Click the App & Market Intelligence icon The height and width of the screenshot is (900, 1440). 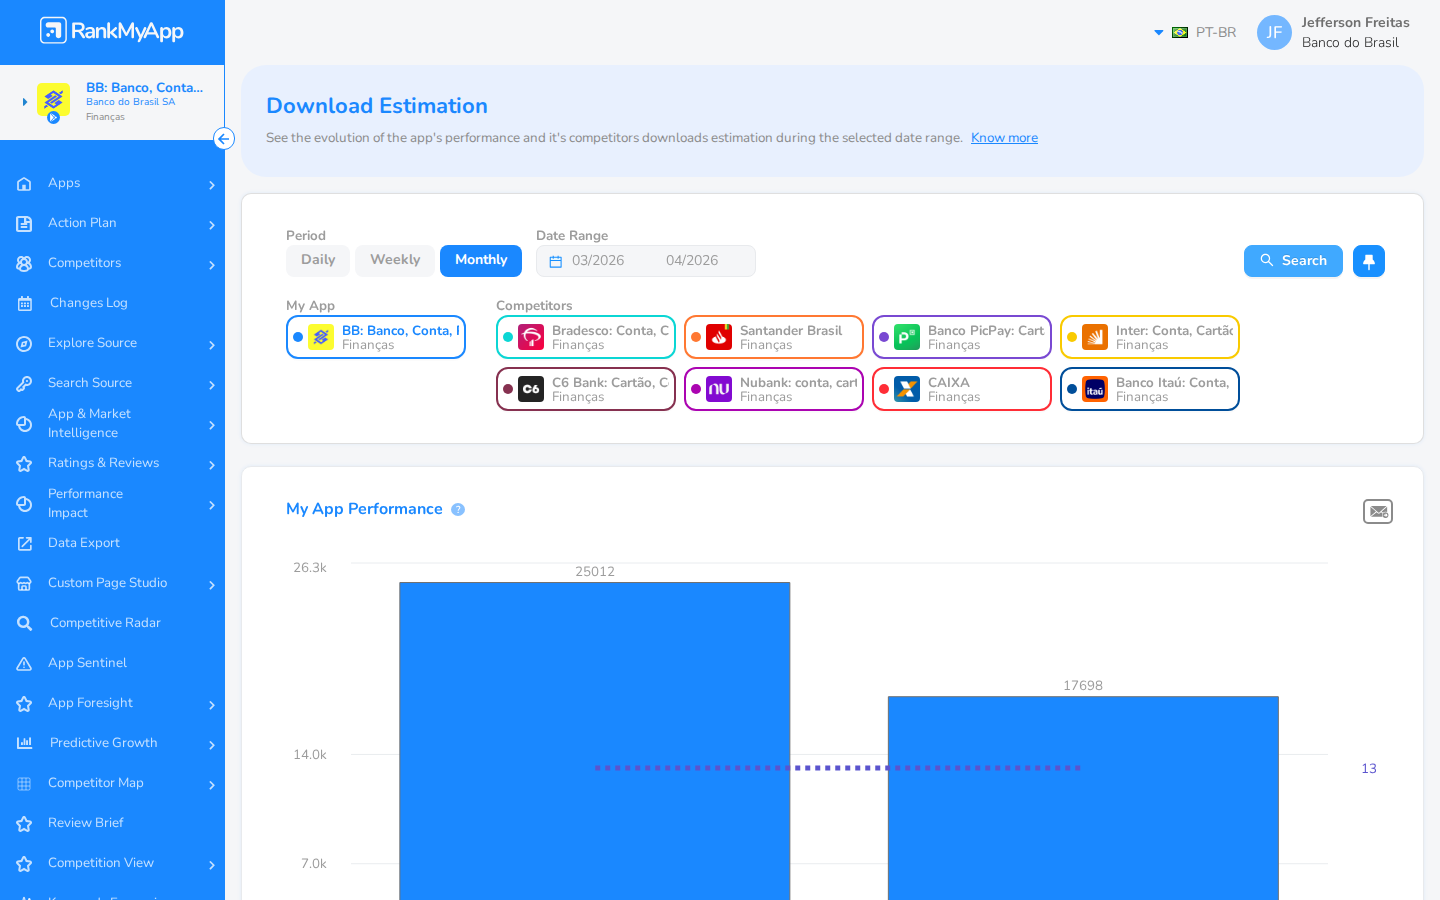[x=24, y=424]
